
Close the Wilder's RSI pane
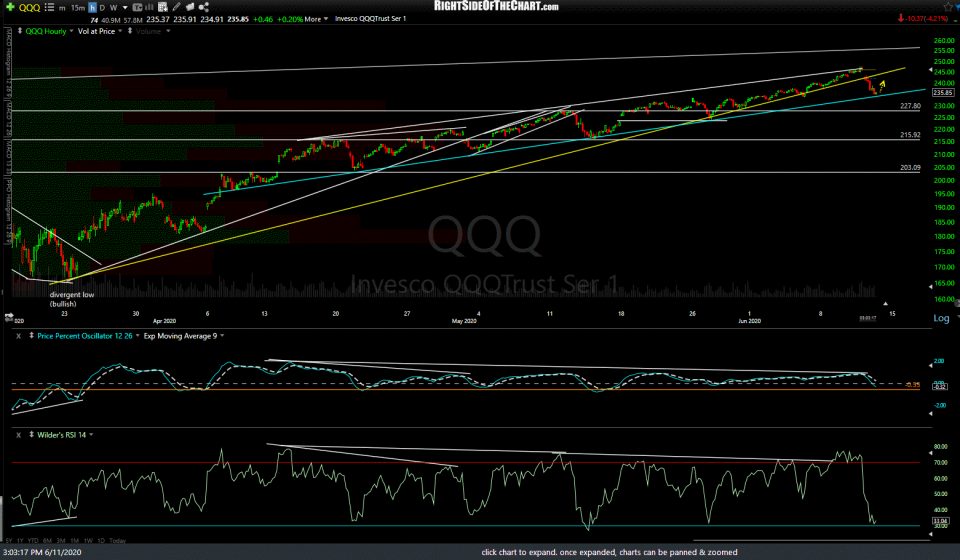[x=18, y=435]
